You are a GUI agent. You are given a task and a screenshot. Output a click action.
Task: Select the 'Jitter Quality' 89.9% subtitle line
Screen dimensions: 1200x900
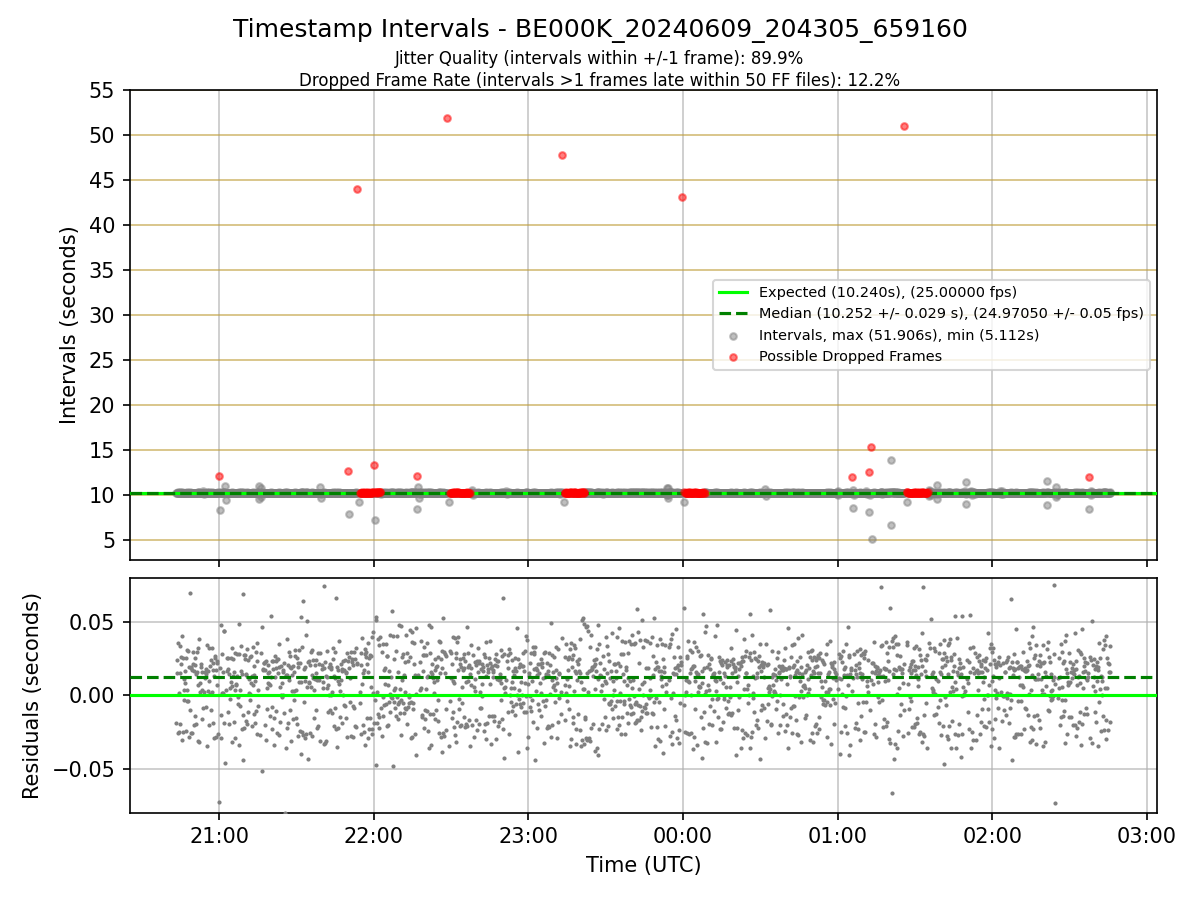(599, 58)
